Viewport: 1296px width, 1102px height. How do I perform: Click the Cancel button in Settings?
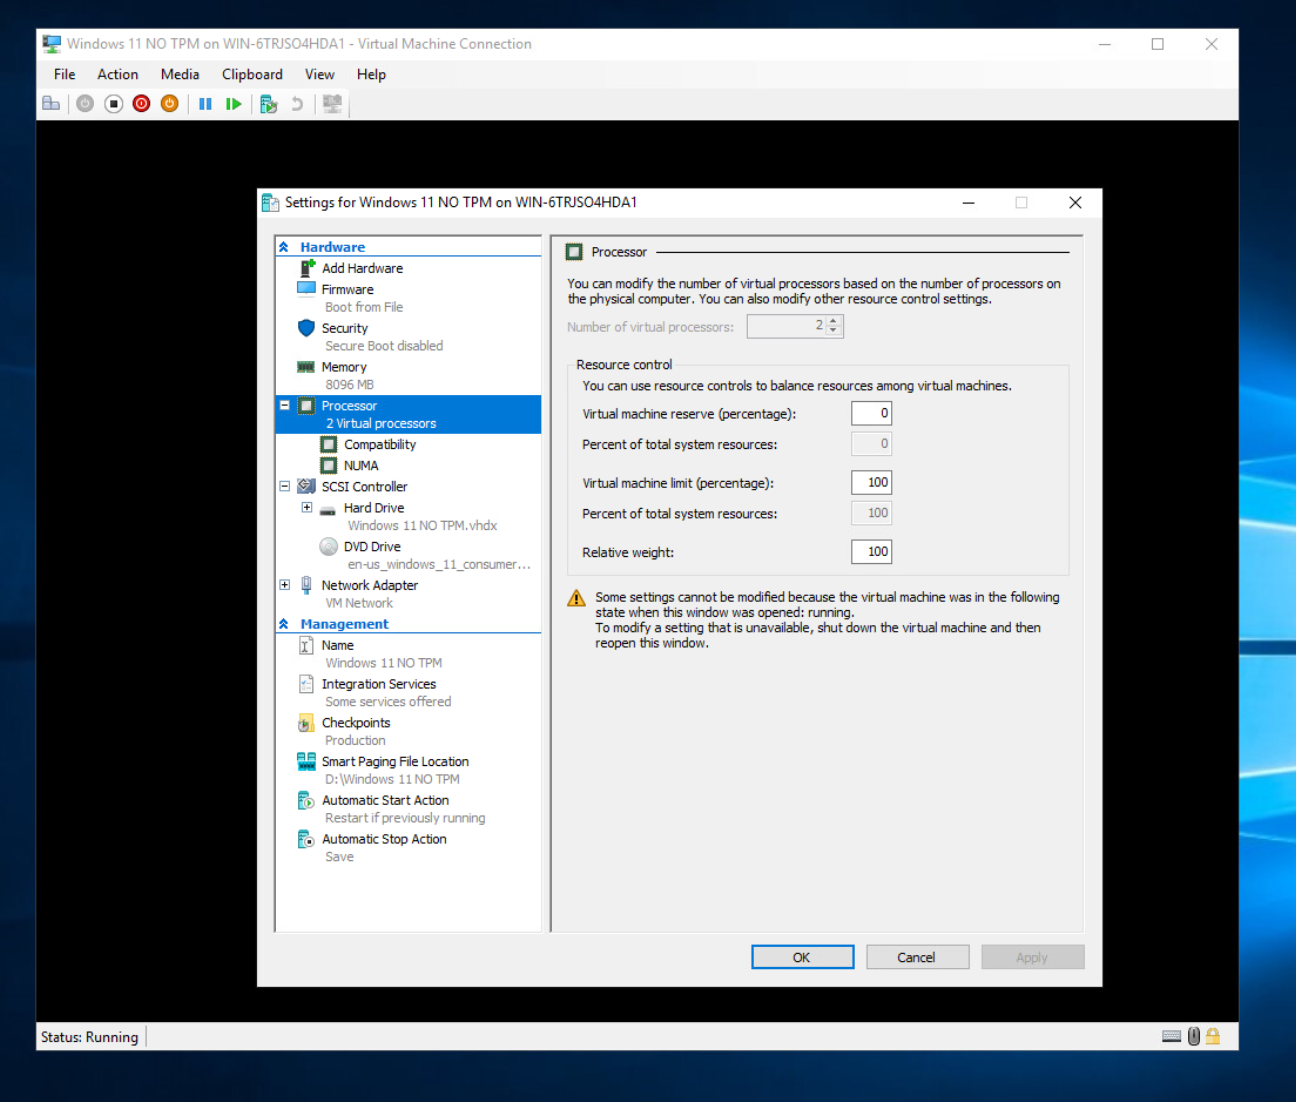tap(917, 956)
